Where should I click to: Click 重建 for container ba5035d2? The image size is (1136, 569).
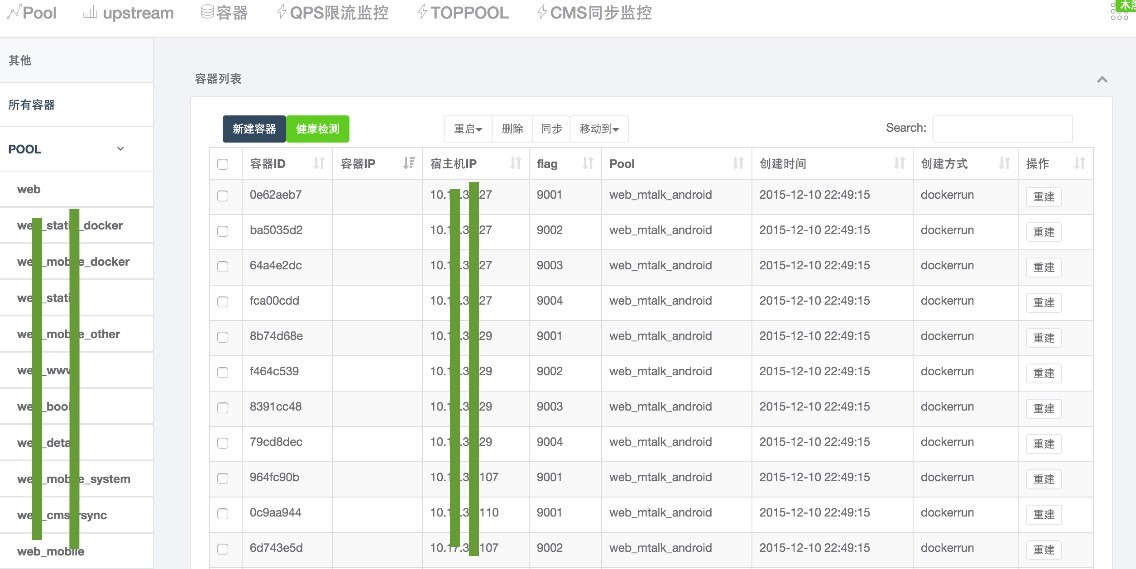(1044, 232)
